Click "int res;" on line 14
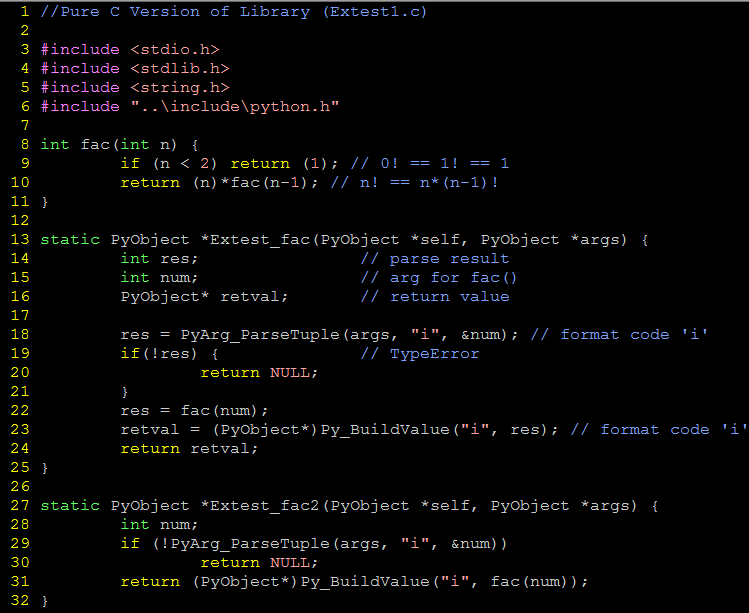Screen dimensions: 749x613 [159, 258]
